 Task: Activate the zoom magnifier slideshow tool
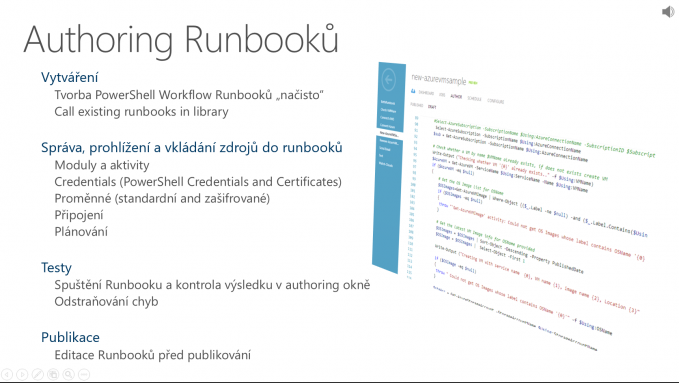click(x=68, y=374)
